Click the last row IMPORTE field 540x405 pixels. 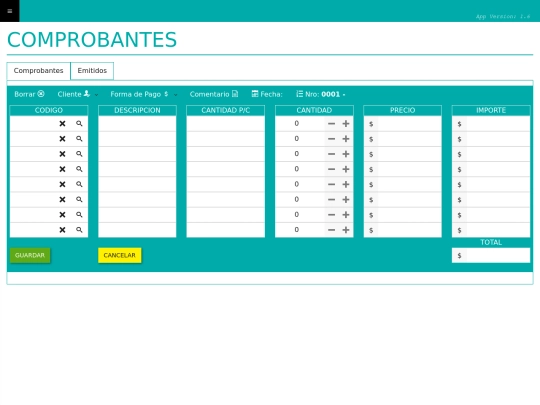pos(498,230)
